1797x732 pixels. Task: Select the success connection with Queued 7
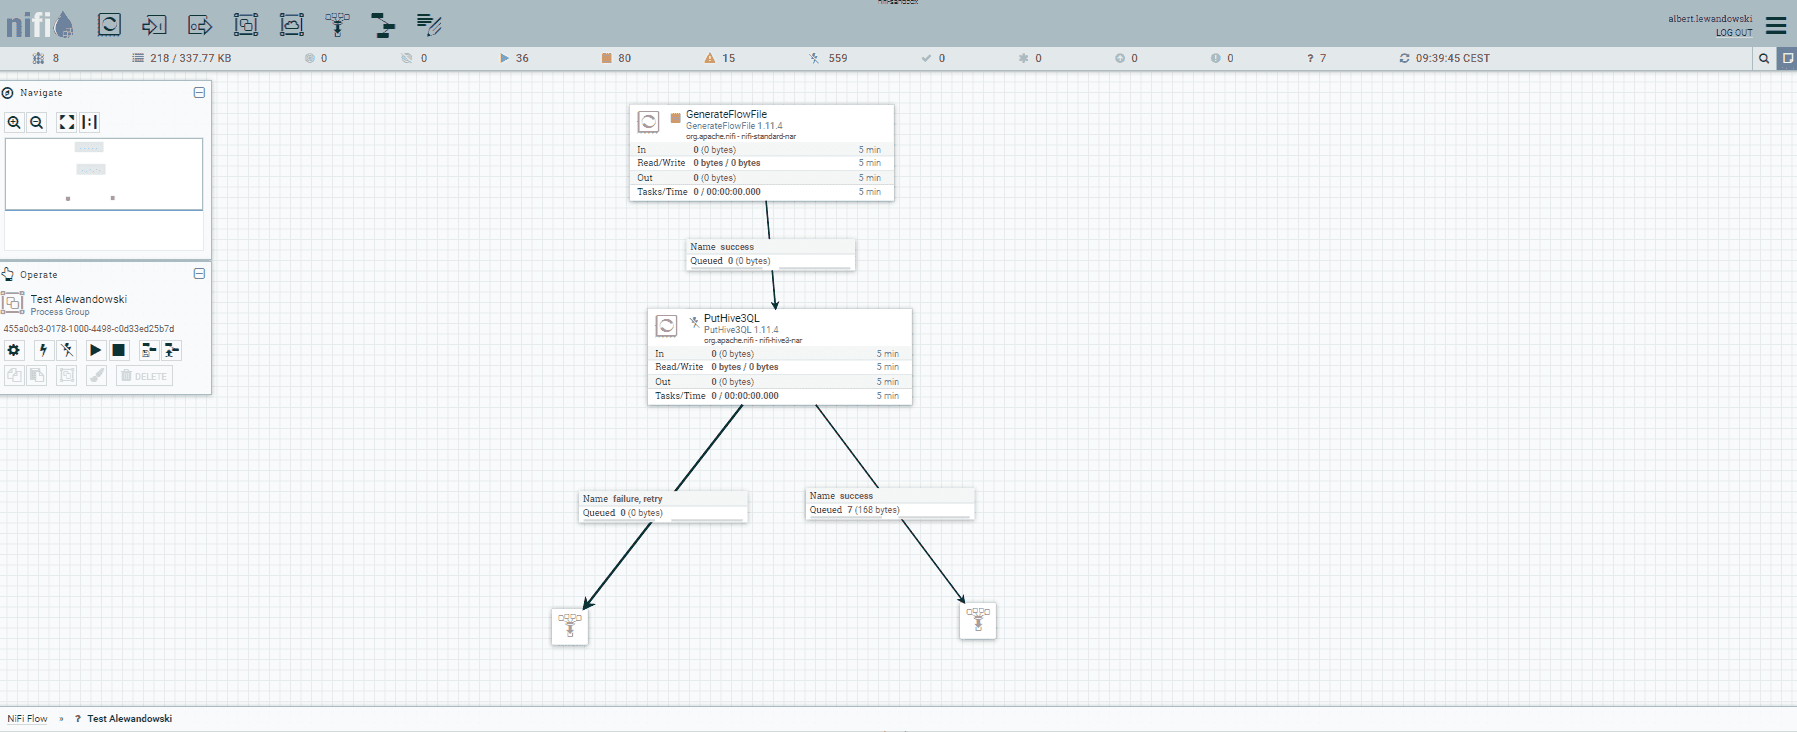click(890, 503)
